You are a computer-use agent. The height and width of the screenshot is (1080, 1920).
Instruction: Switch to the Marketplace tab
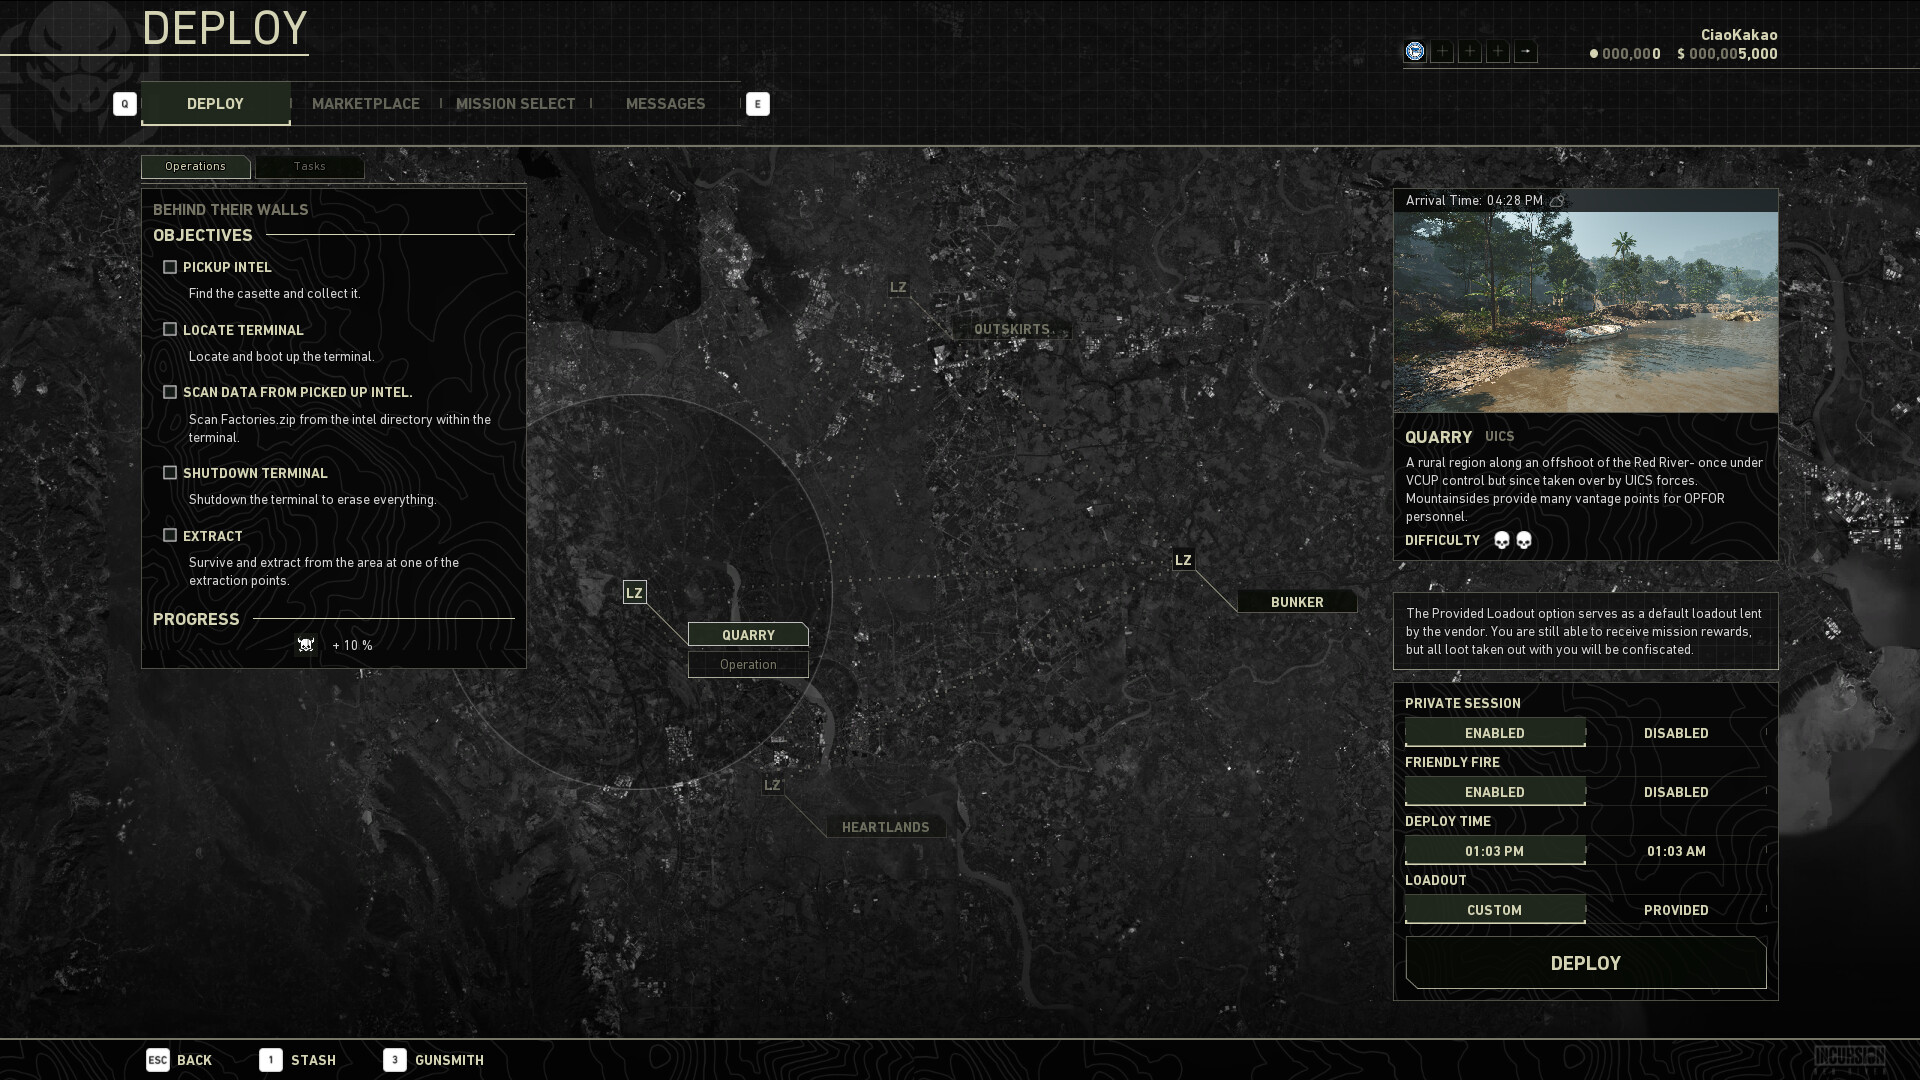coord(365,103)
